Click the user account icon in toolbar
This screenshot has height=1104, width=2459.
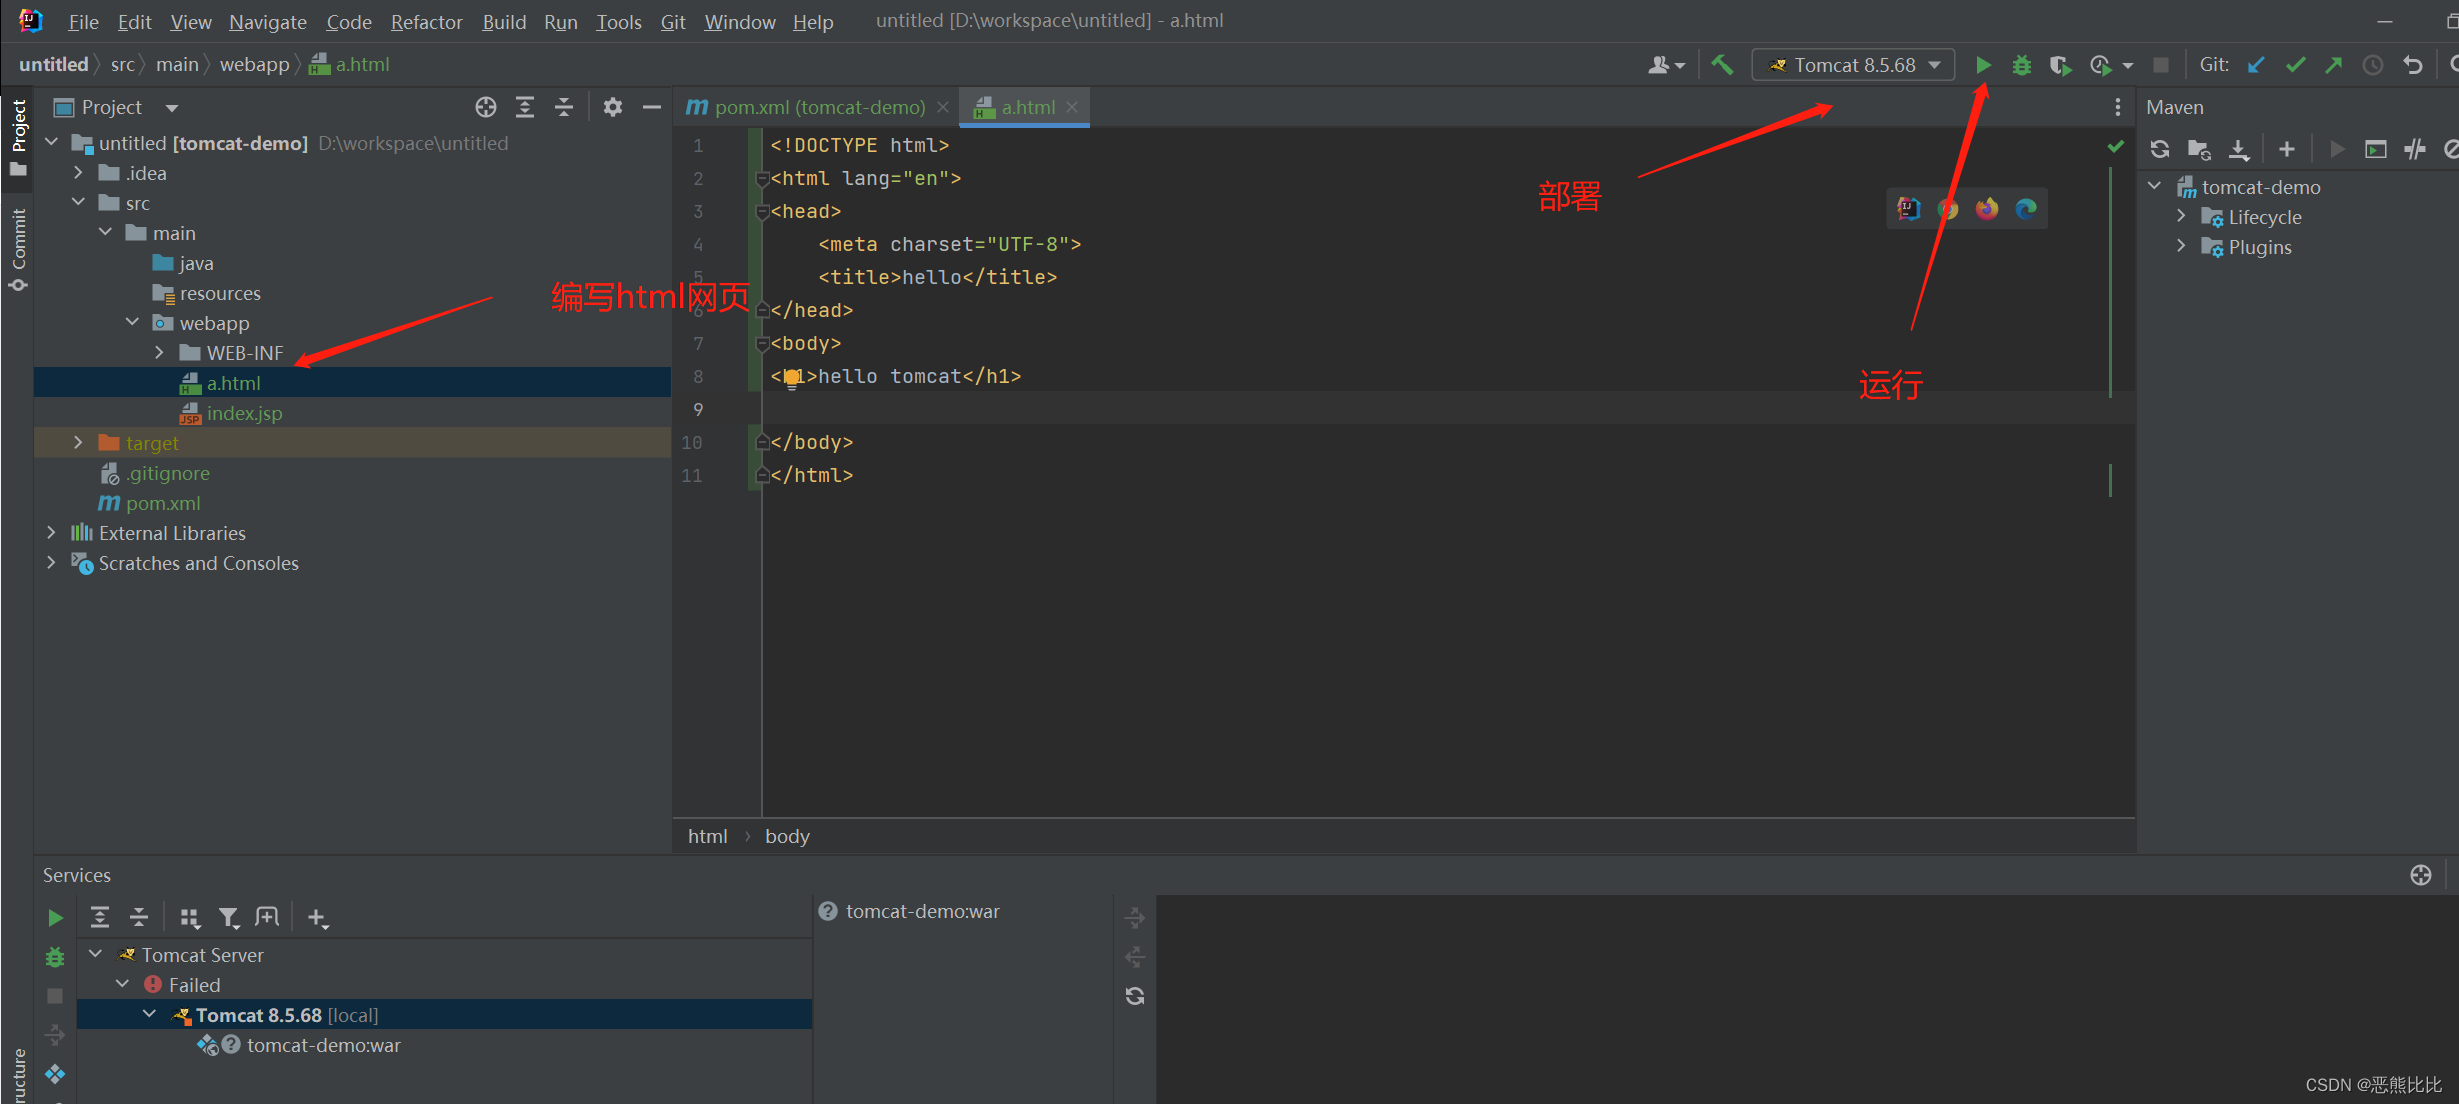(x=1666, y=65)
